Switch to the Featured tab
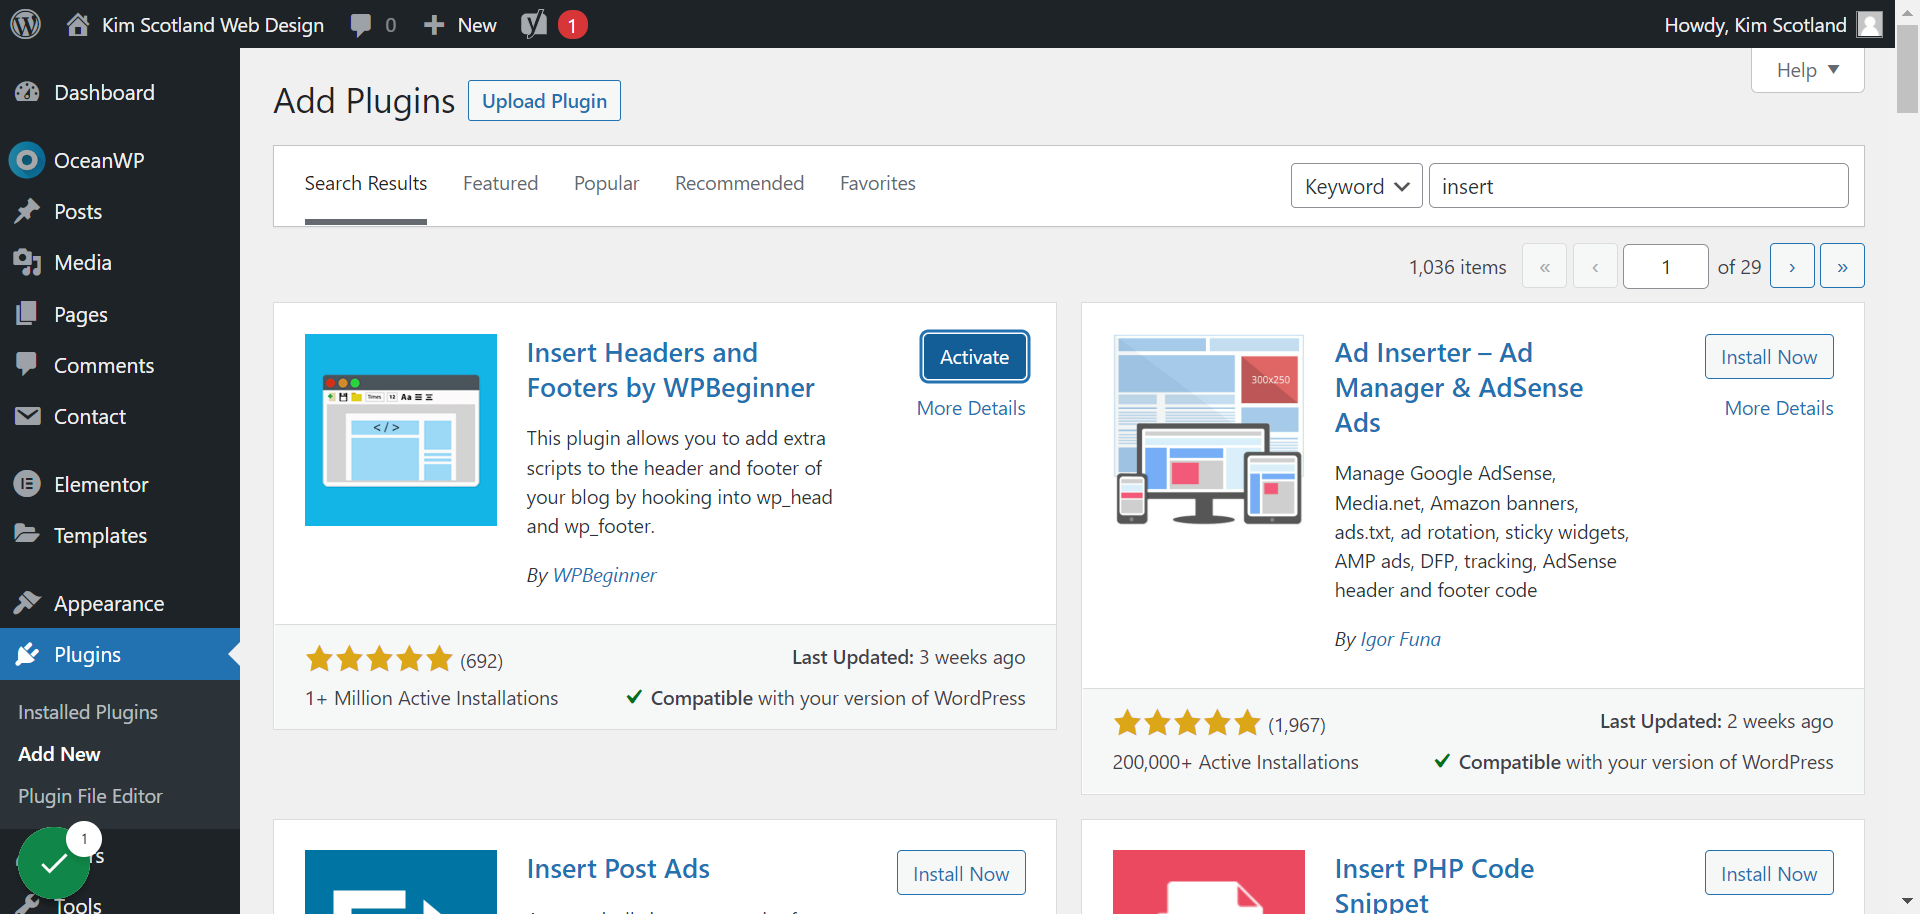The height and width of the screenshot is (914, 1920). 500,184
